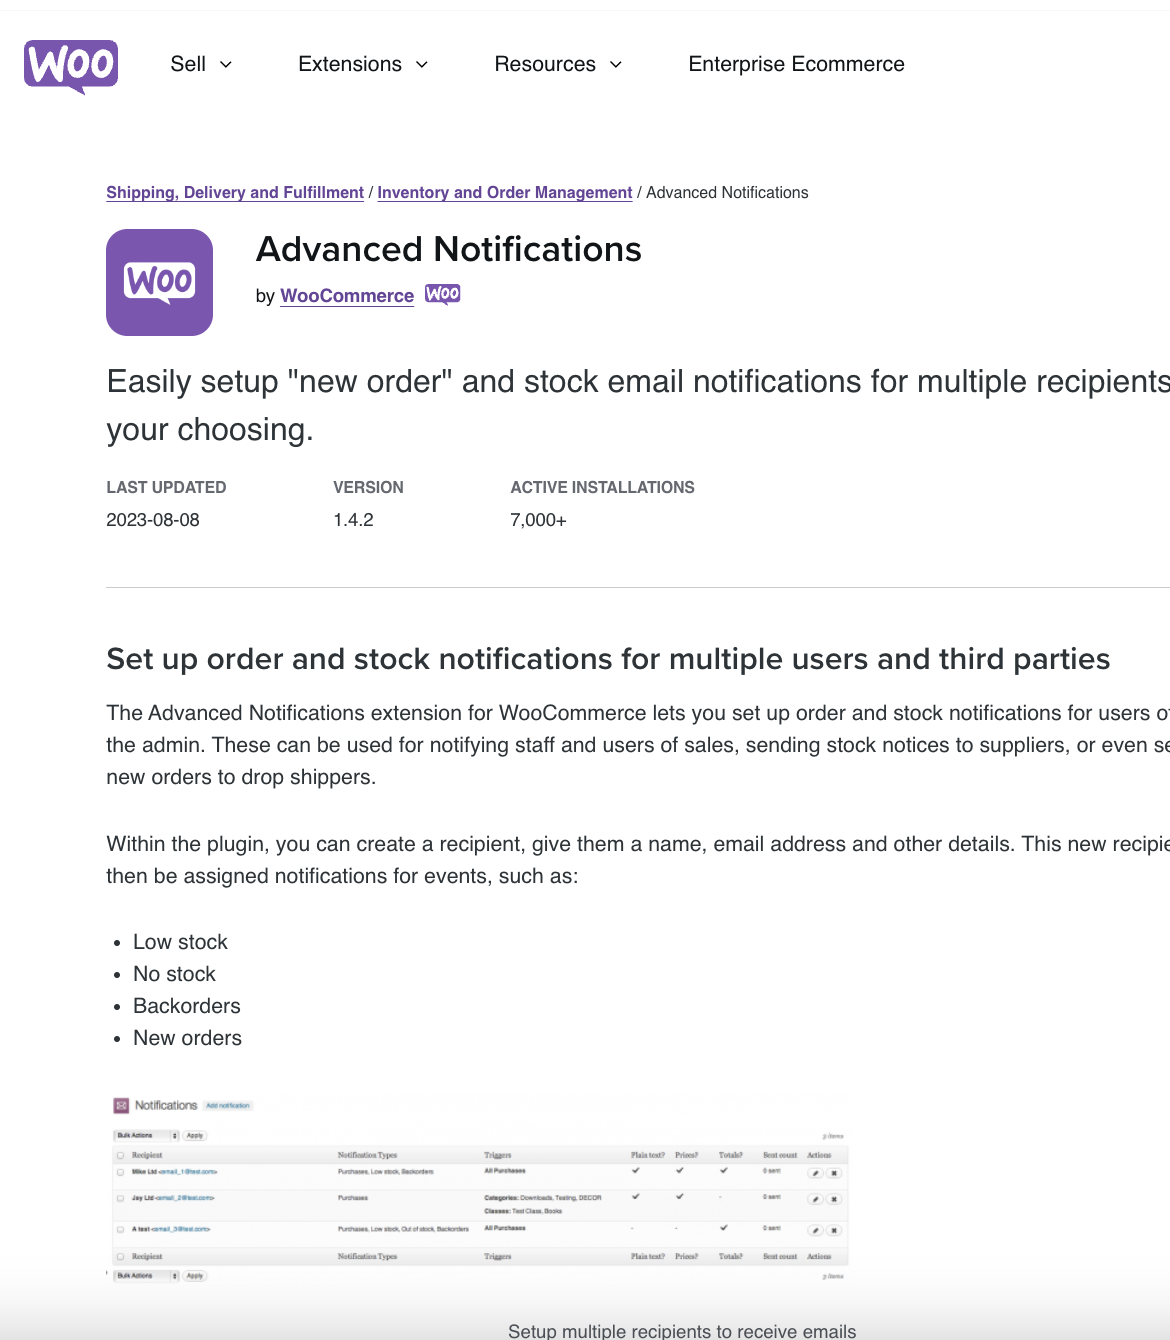Open the Inventory and Order Management breadcrumb link

504,192
